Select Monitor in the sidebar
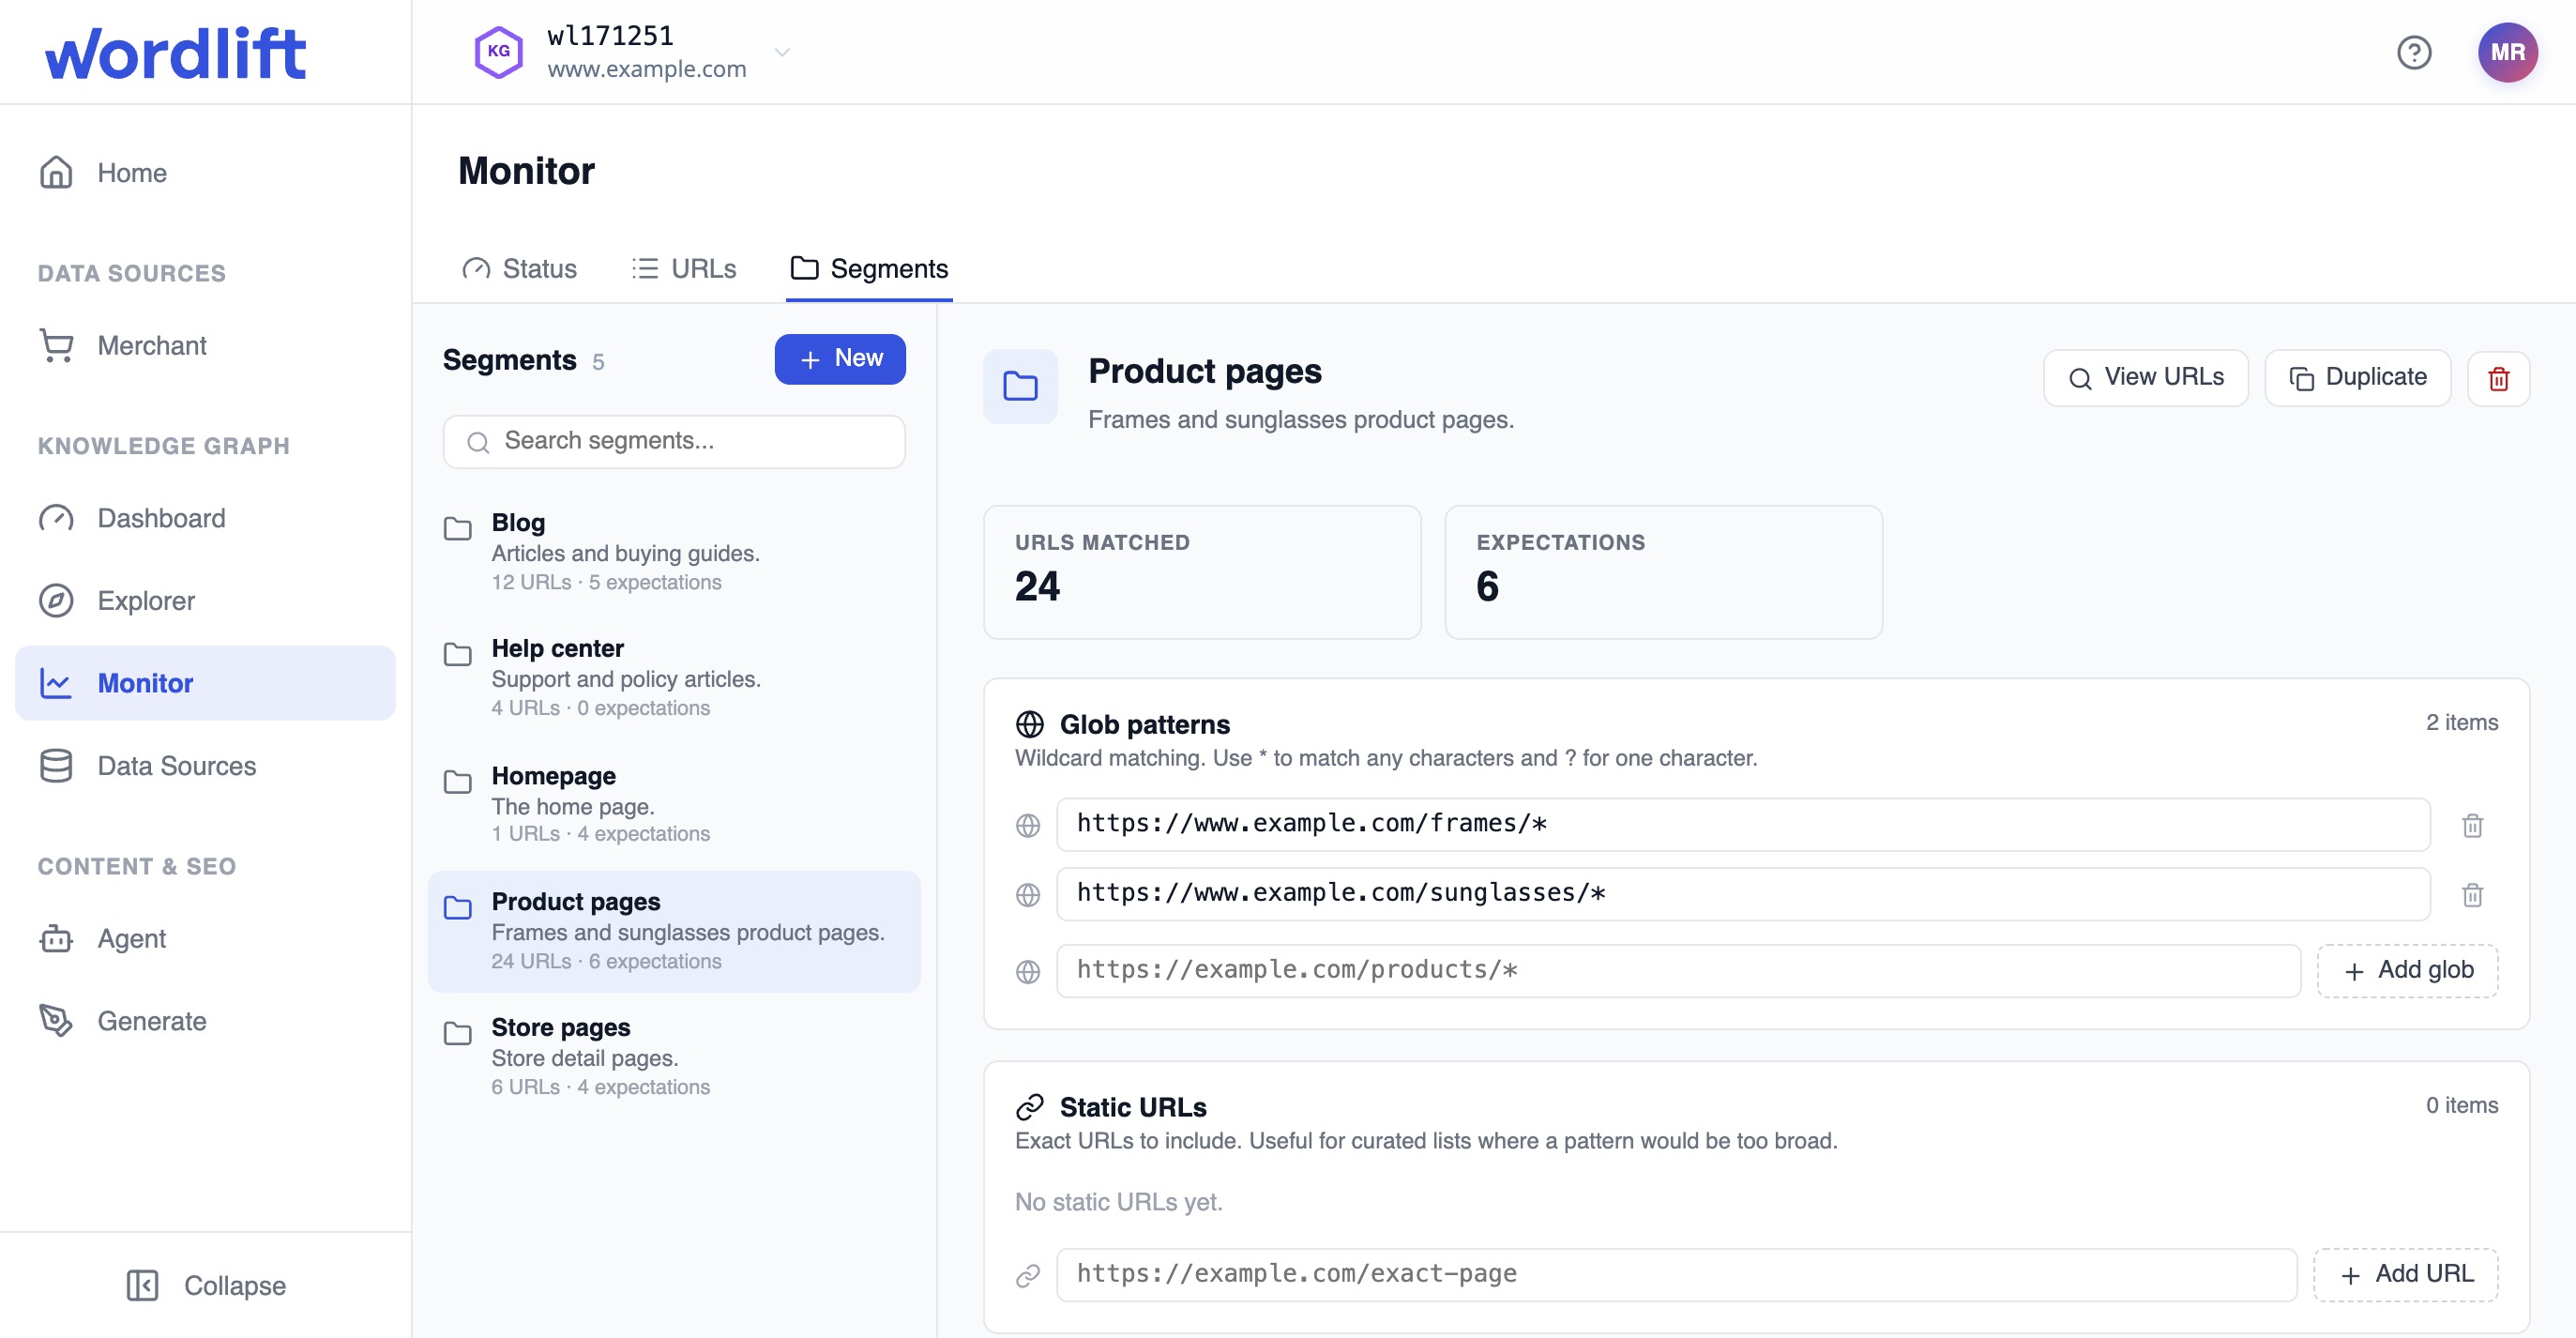This screenshot has width=2576, height=1338. coord(205,683)
